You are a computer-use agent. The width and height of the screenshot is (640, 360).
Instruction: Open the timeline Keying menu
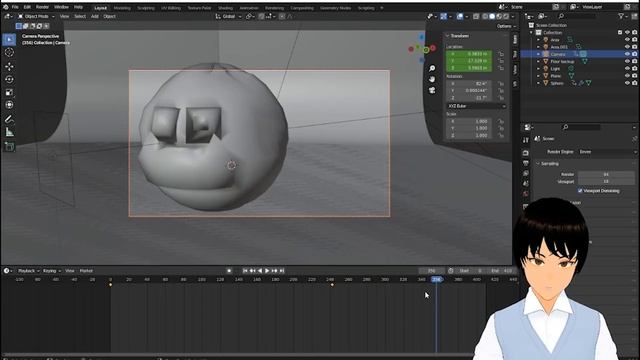[51, 271]
